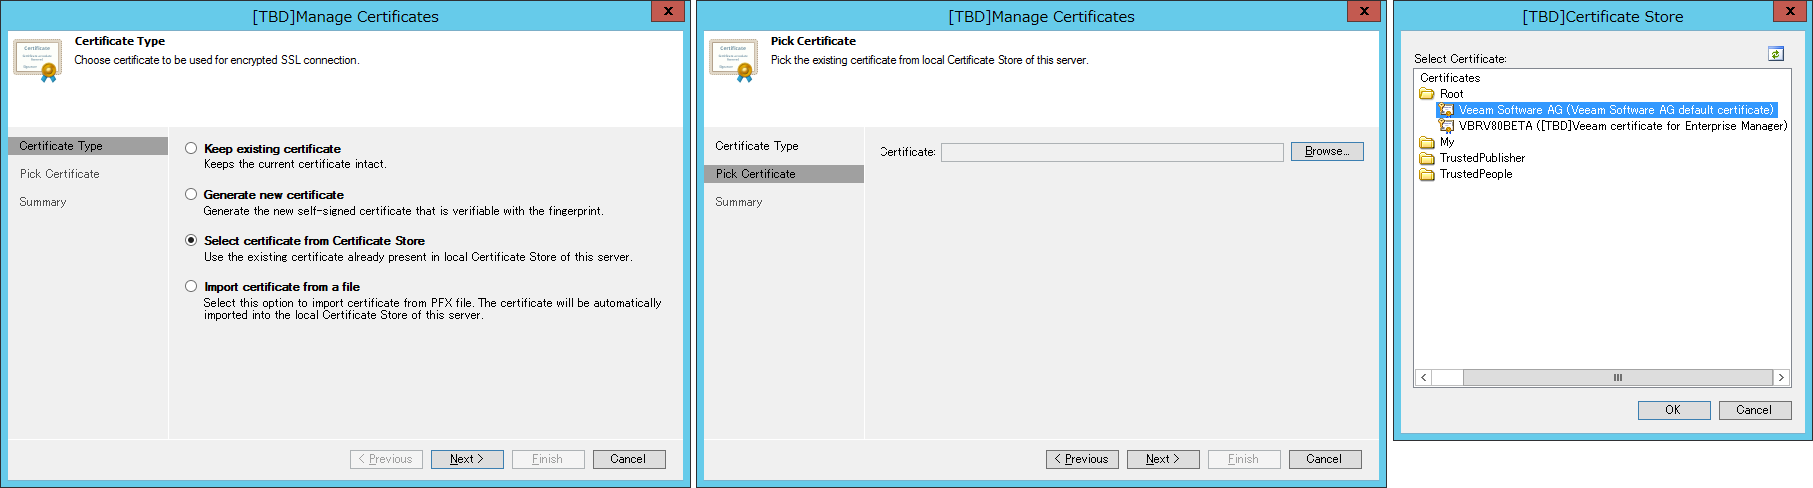The image size is (1813, 488).
Task: Select the Root store node
Action: pos(1451,94)
